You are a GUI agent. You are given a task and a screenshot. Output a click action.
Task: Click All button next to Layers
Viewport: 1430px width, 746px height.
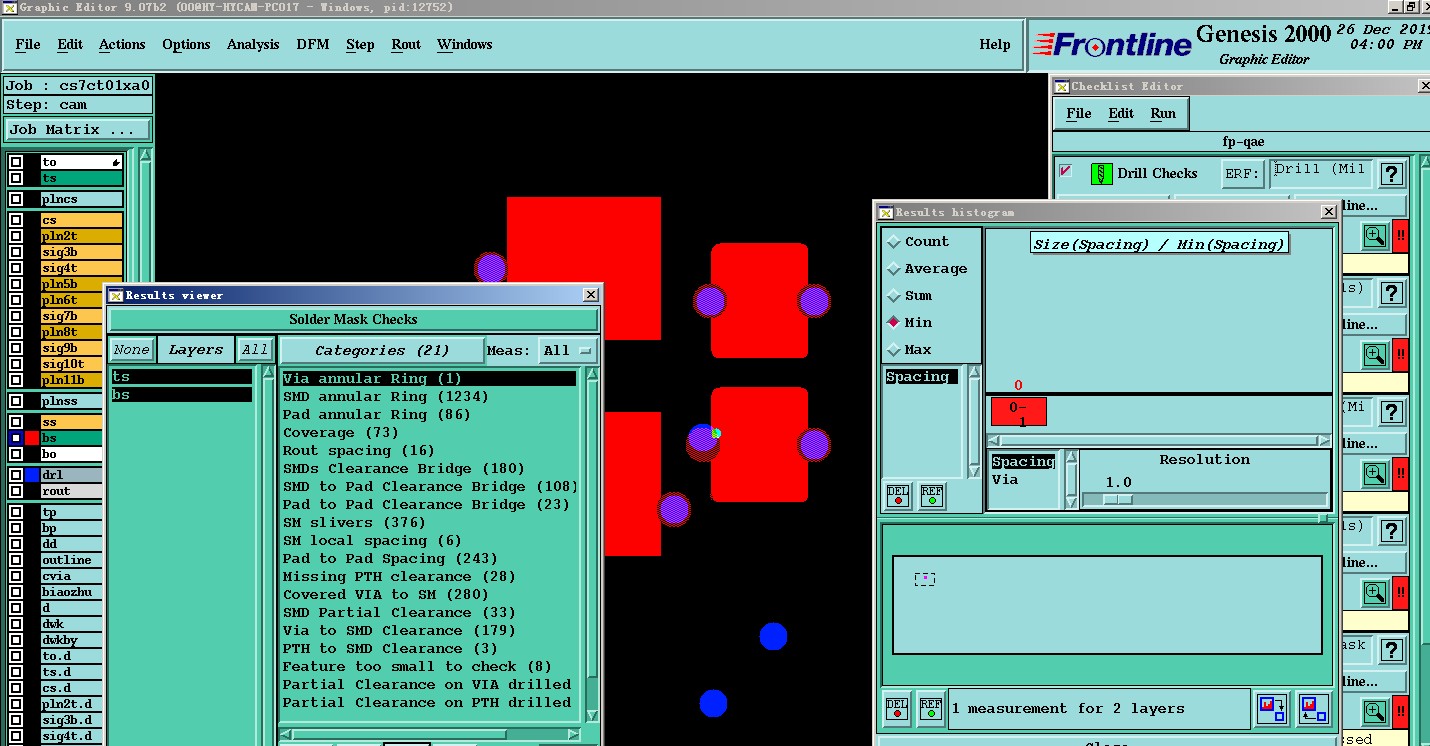(x=255, y=350)
